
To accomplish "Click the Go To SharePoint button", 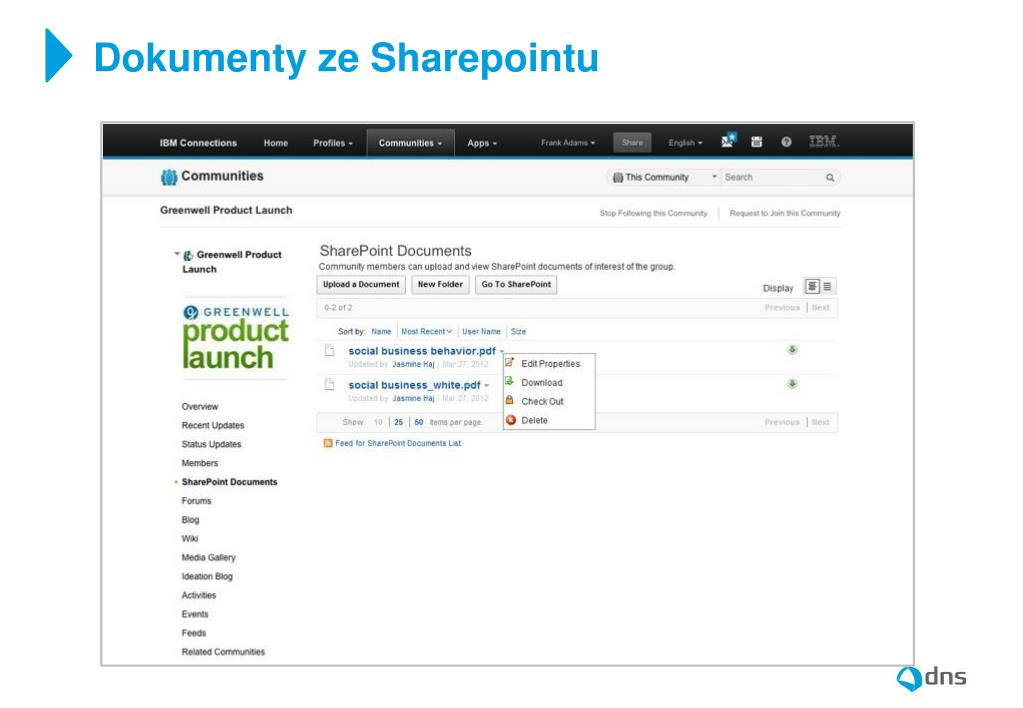I will coord(516,285).
